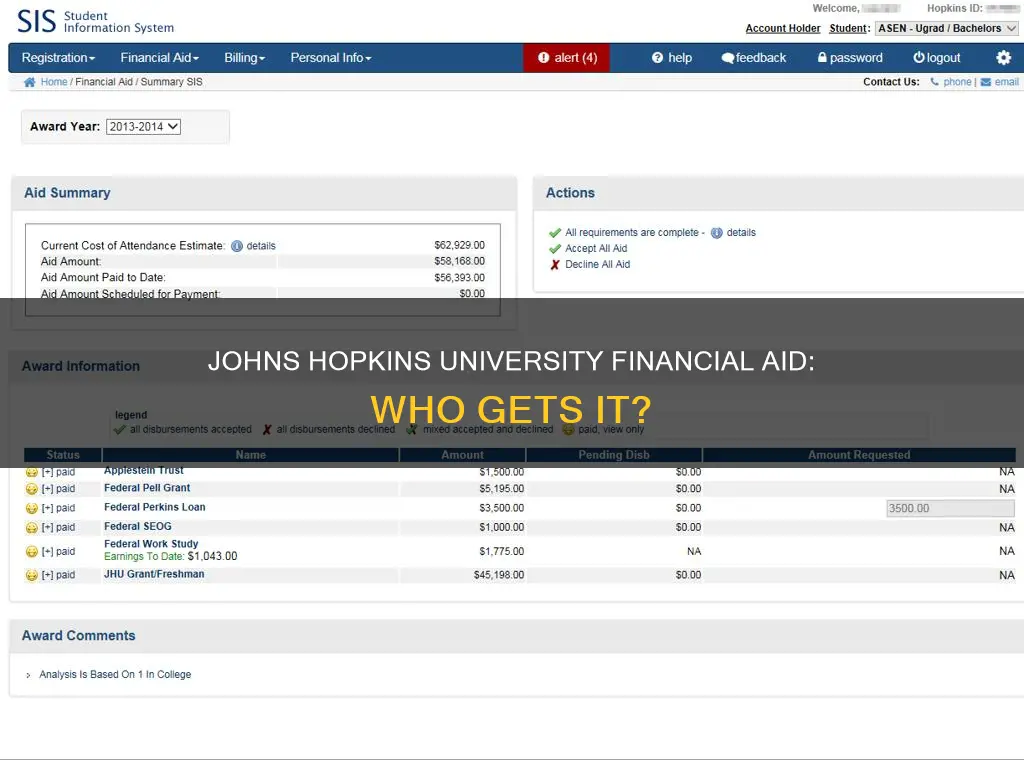Click Federal Work Study award name
This screenshot has height=760, width=1024.
coord(151,543)
